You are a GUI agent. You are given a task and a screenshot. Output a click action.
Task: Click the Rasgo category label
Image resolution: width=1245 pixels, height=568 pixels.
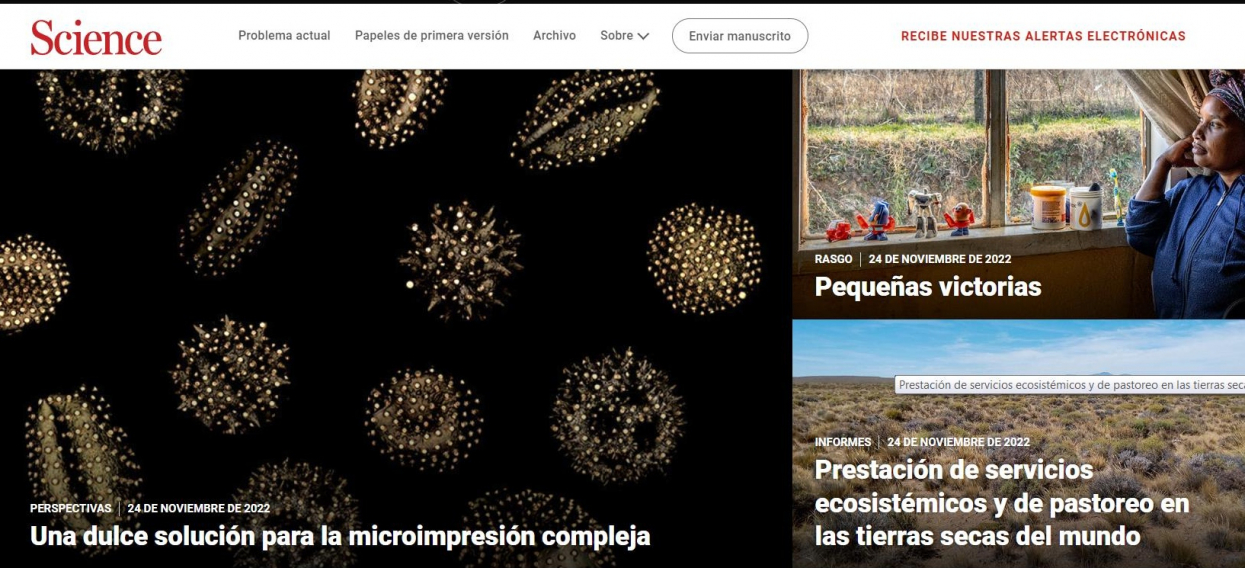(x=834, y=259)
